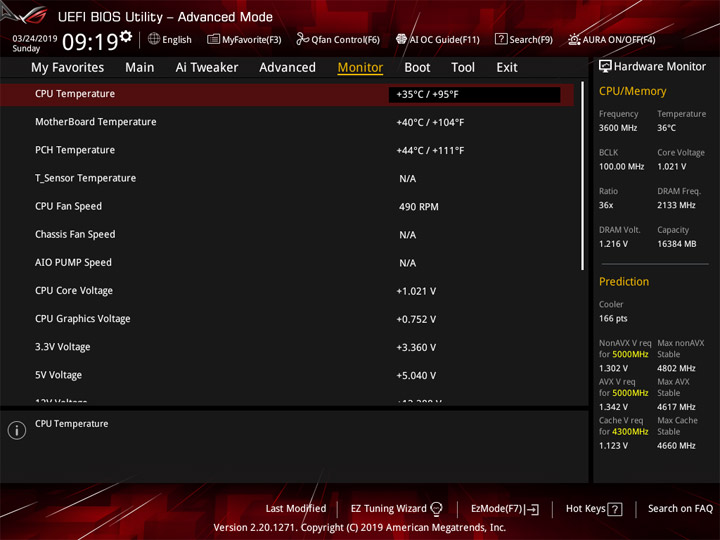Click the Hot Keys question-mark box icon
This screenshot has width=720, height=540.
coord(615,509)
